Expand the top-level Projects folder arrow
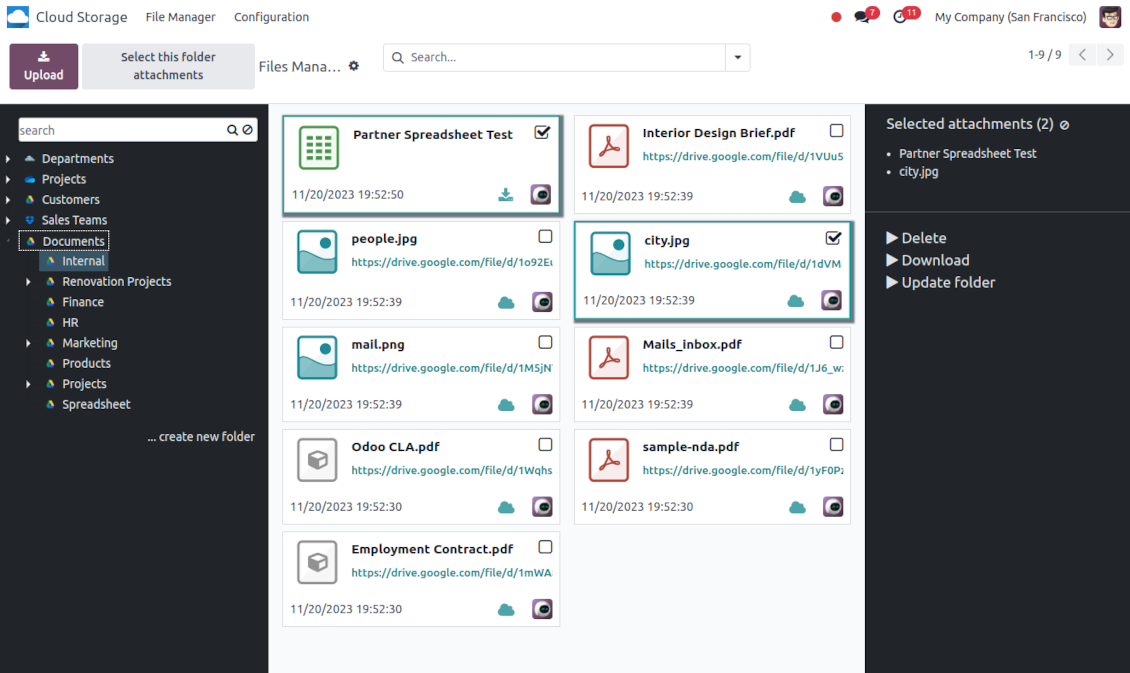This screenshot has width=1130, height=673. click(8, 179)
